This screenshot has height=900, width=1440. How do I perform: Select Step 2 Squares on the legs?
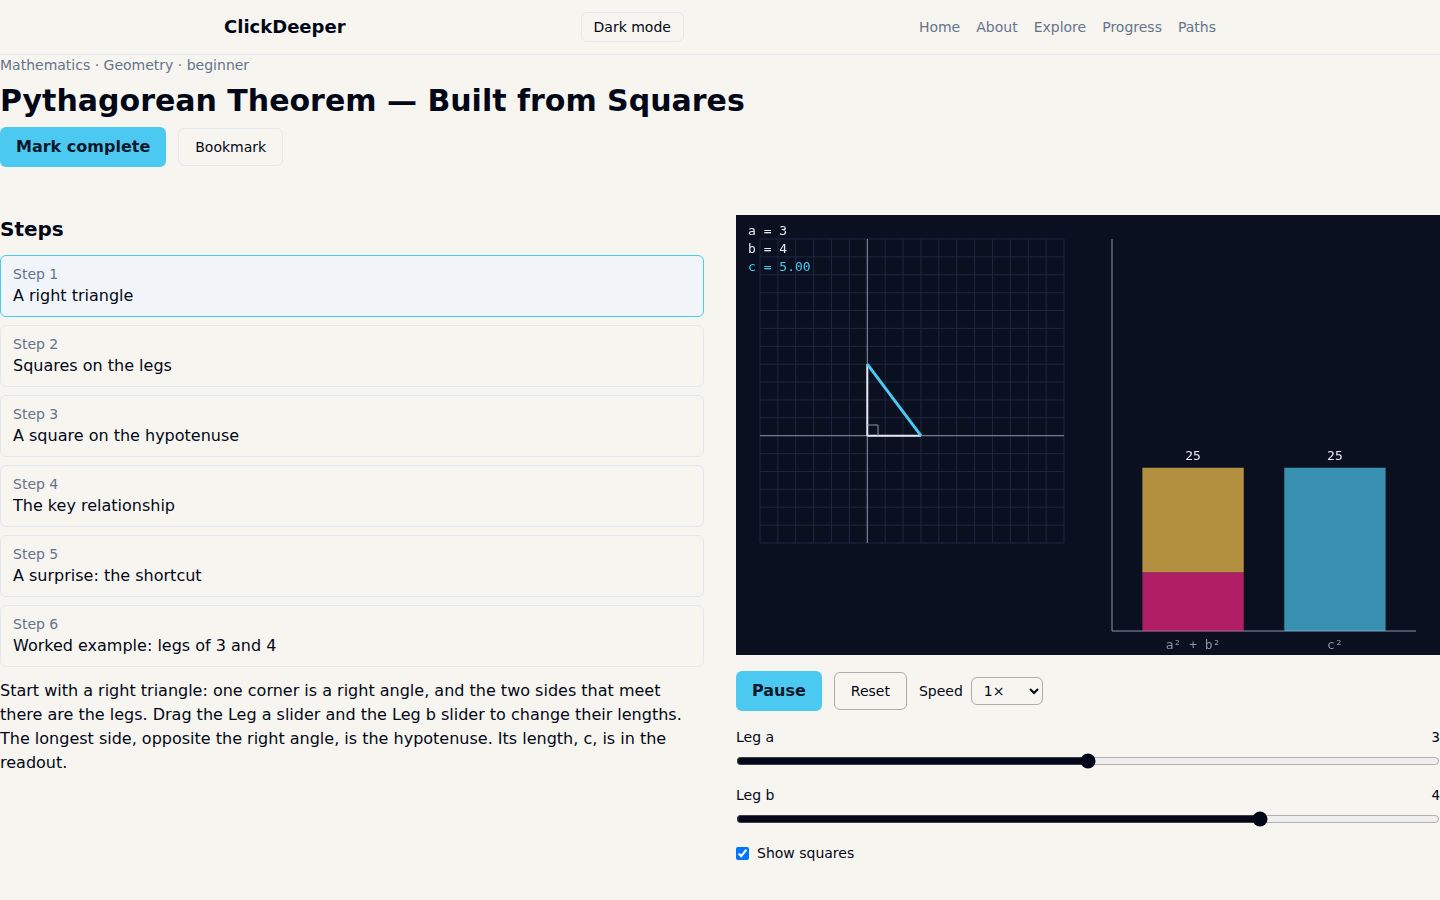(352, 356)
